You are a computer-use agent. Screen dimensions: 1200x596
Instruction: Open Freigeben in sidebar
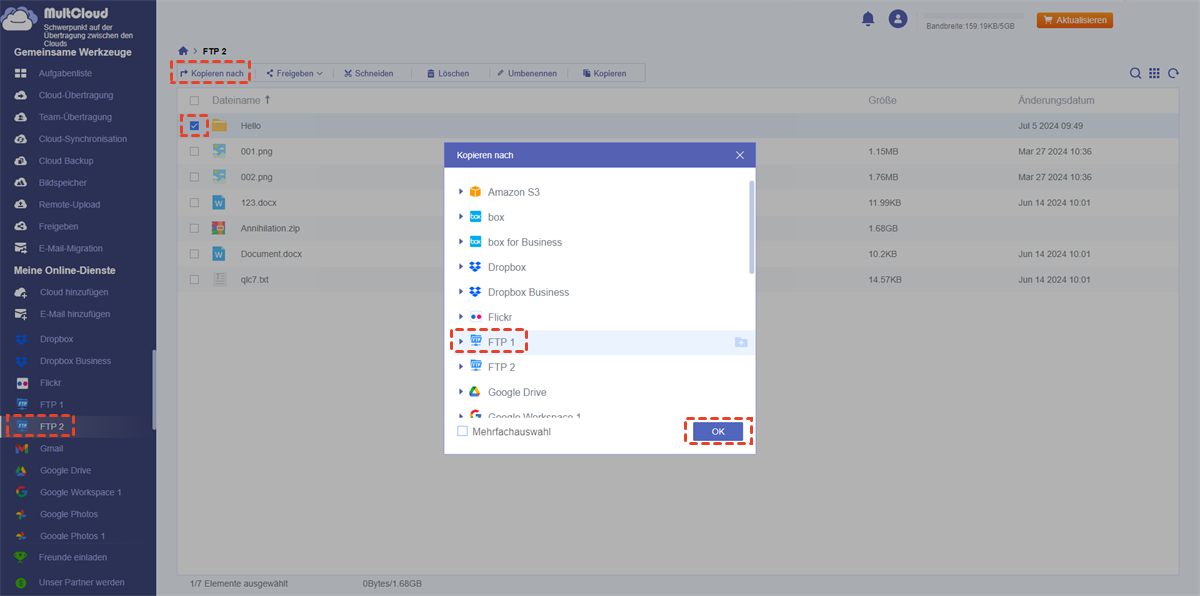tap(59, 226)
